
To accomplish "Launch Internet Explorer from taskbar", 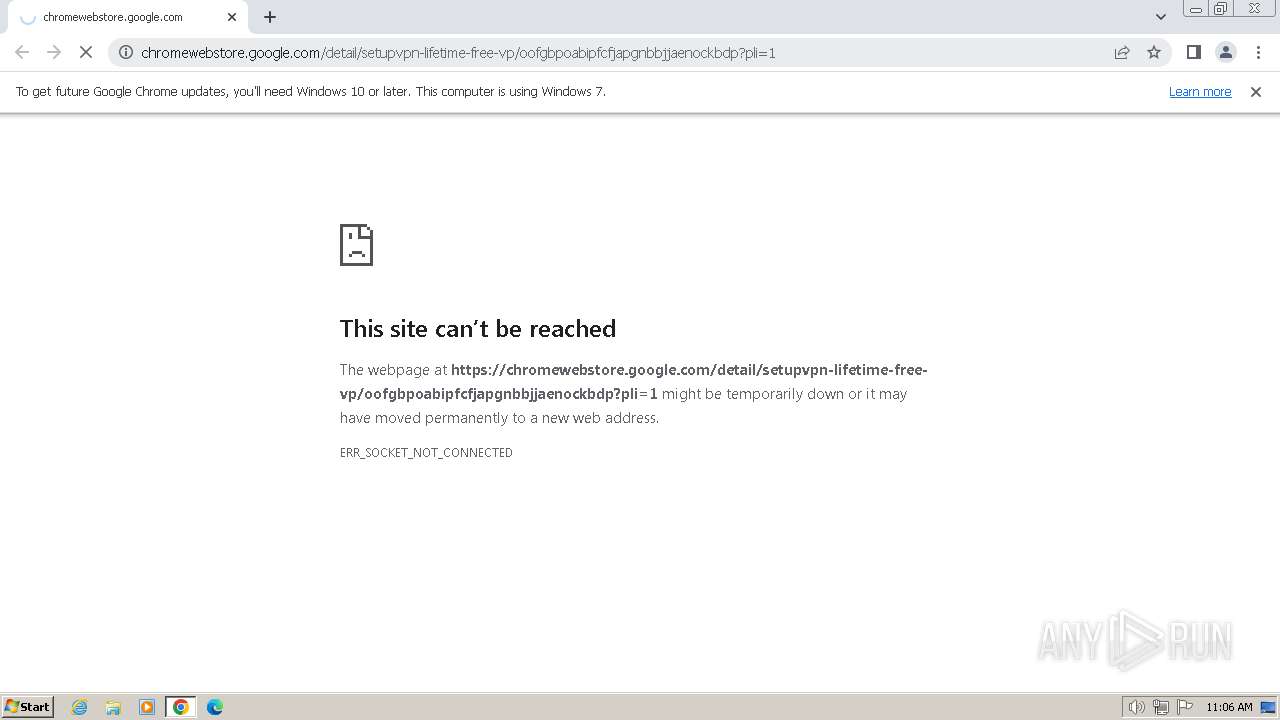I will click(80, 707).
